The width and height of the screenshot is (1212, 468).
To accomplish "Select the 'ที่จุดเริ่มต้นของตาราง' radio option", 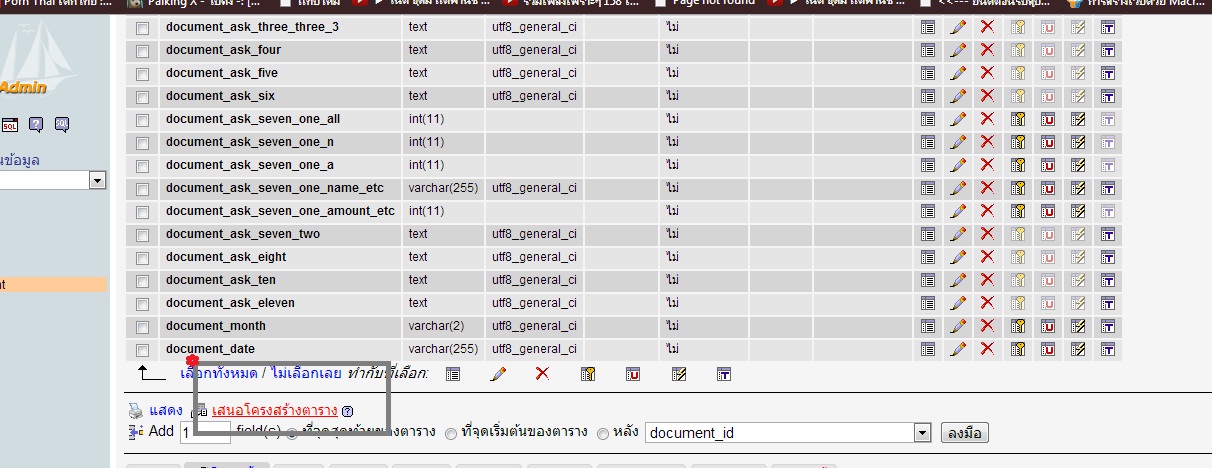I will (x=451, y=434).
